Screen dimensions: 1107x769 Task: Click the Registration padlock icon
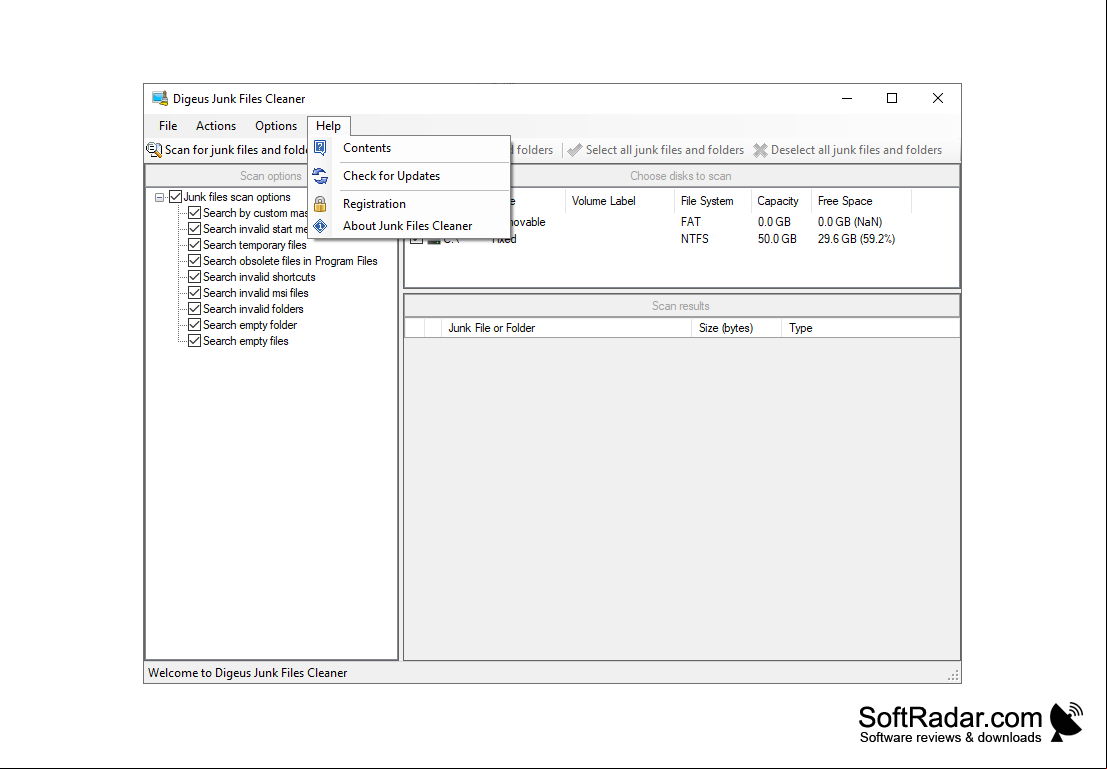320,204
